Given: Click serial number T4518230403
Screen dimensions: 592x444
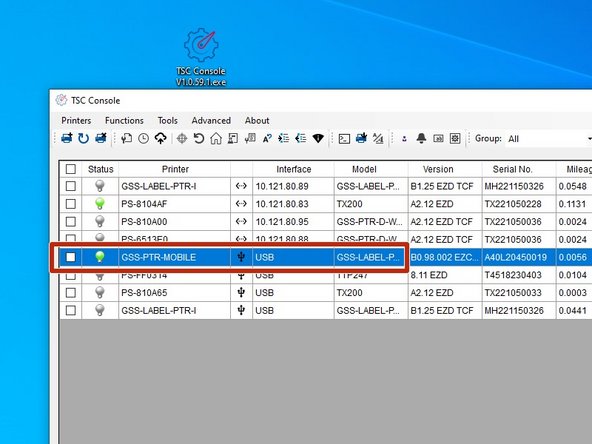Looking at the screenshot, I should (x=513, y=275).
